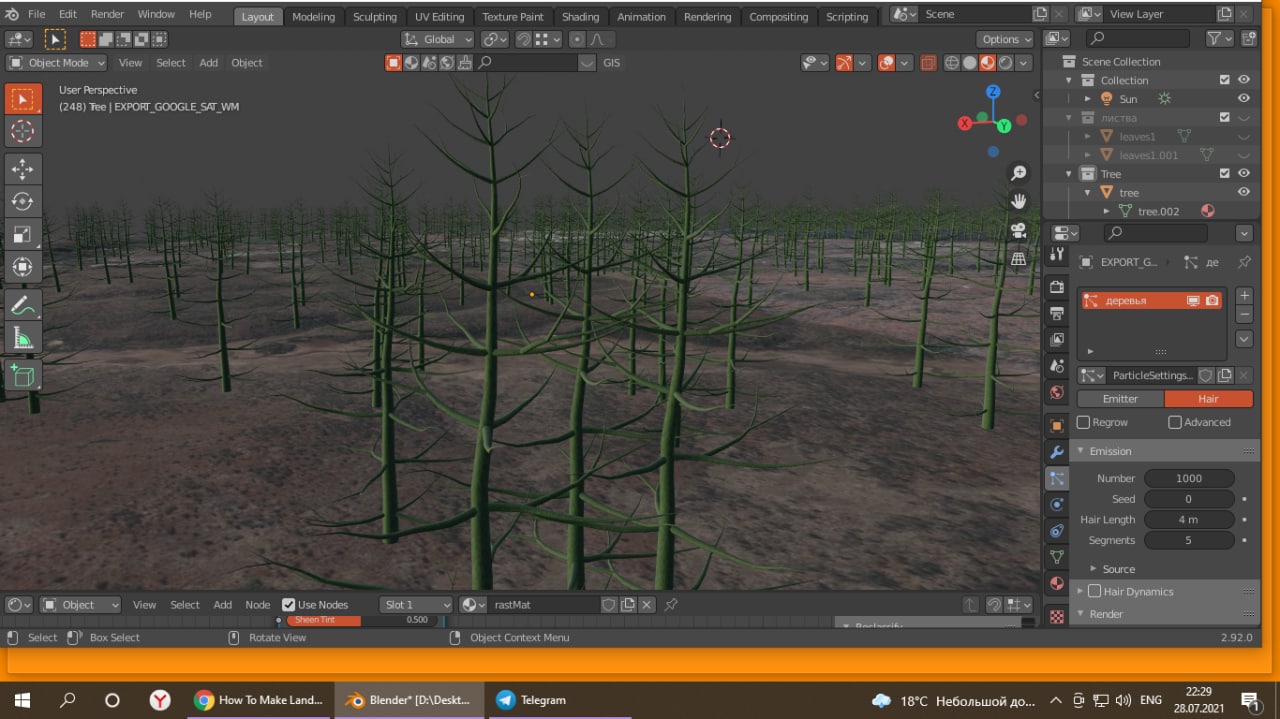This screenshot has width=1280, height=719.
Task: Enable the Advanced checkbox
Action: click(x=1175, y=422)
